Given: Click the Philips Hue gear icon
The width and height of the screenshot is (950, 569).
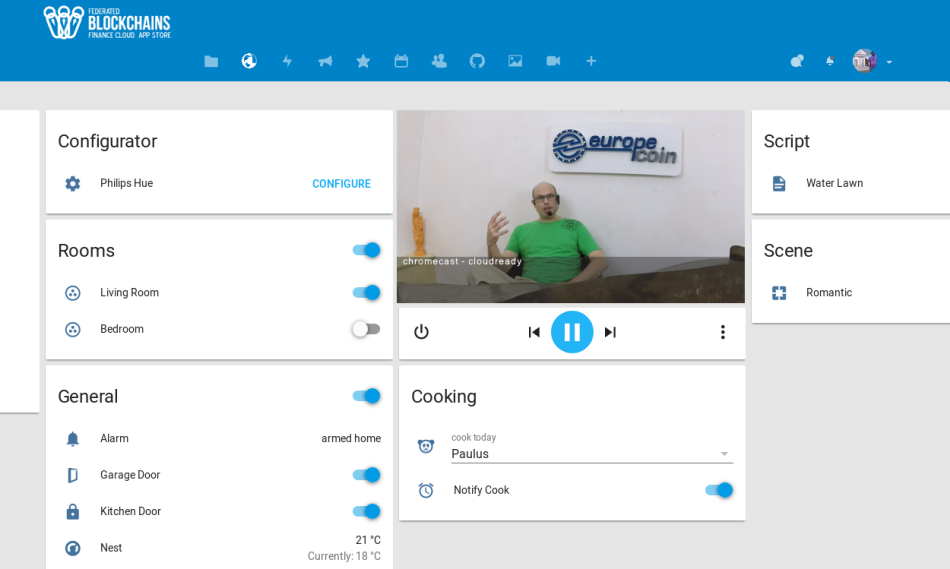Looking at the screenshot, I should [73, 184].
